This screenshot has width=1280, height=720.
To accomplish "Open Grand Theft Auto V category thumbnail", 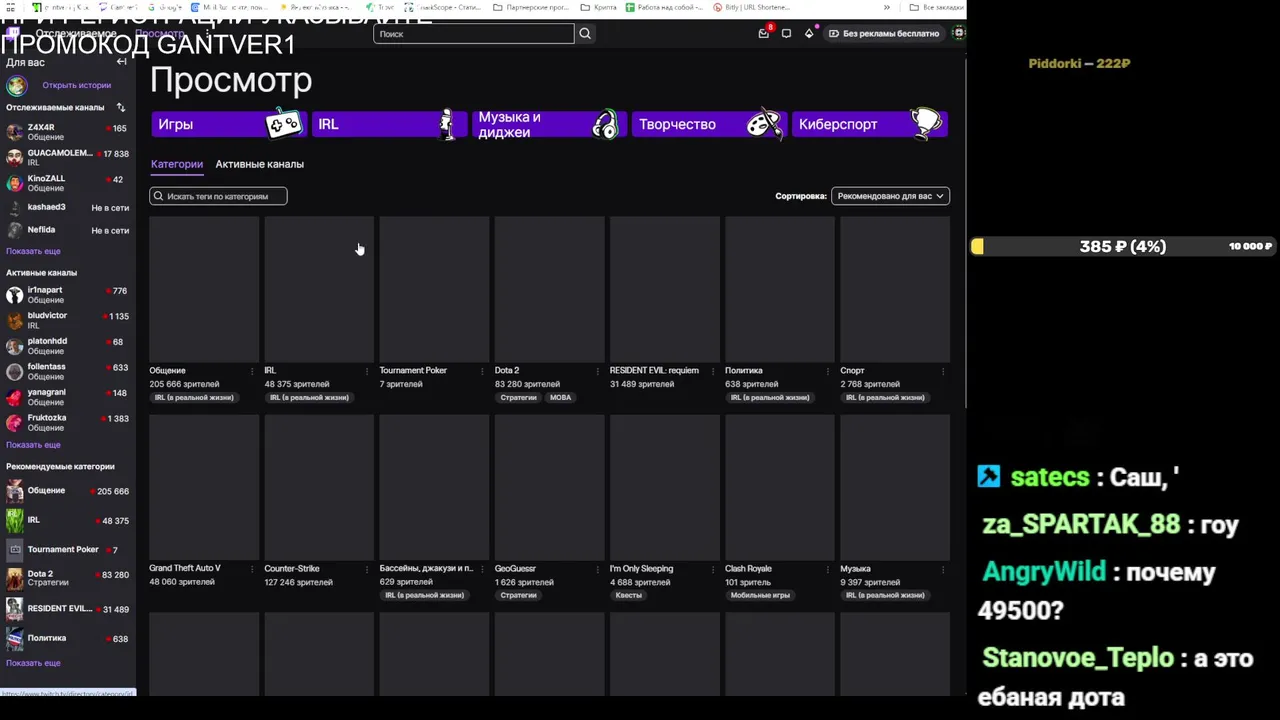I will click(204, 488).
